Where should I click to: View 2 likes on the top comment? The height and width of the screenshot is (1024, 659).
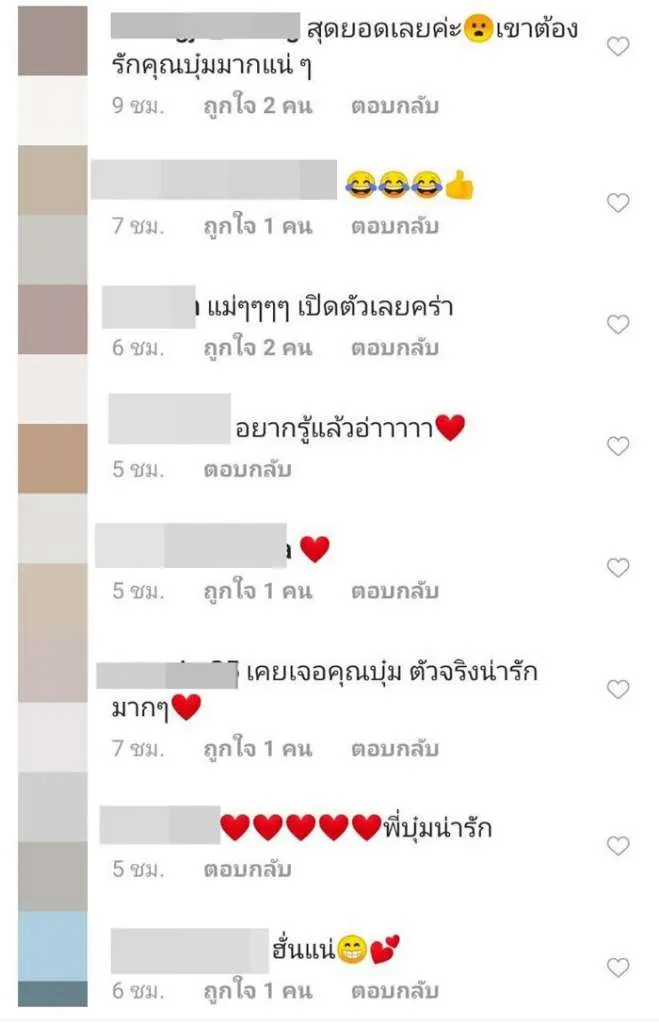[258, 106]
